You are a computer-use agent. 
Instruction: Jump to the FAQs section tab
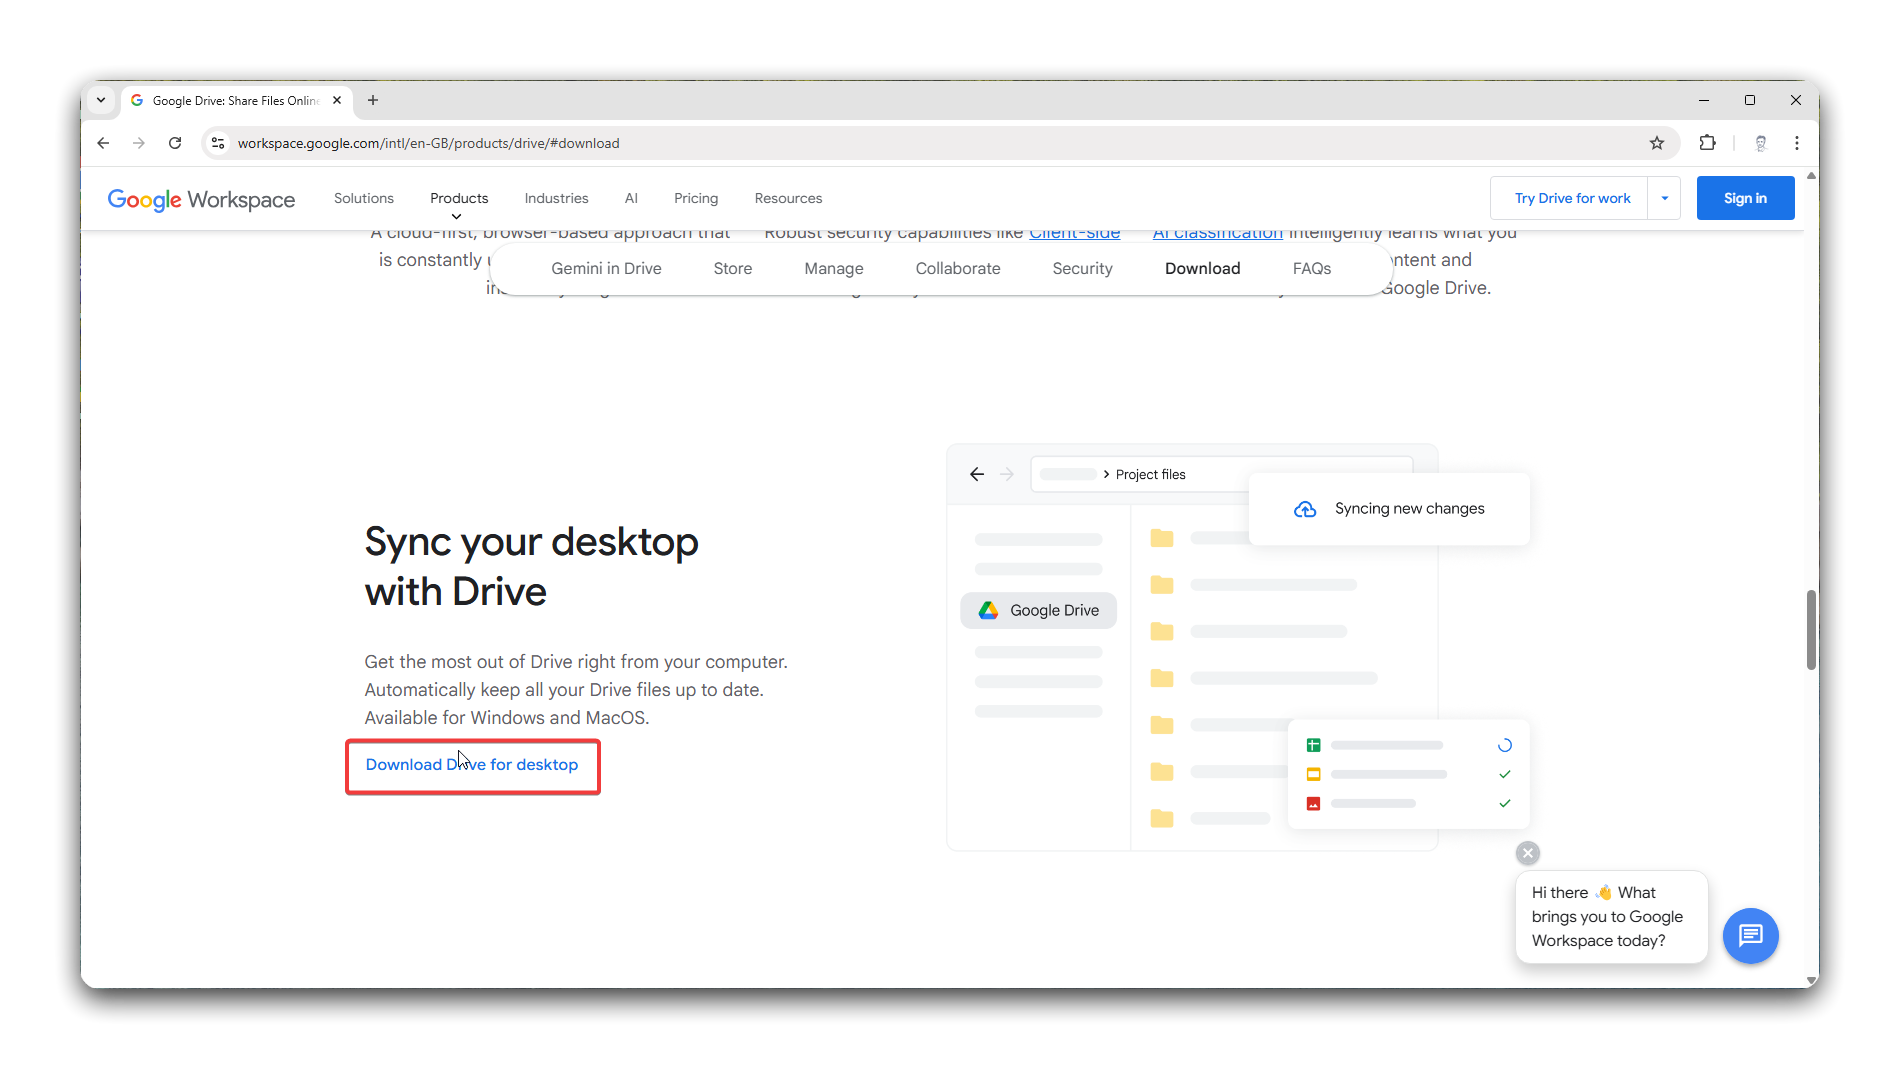[1311, 268]
